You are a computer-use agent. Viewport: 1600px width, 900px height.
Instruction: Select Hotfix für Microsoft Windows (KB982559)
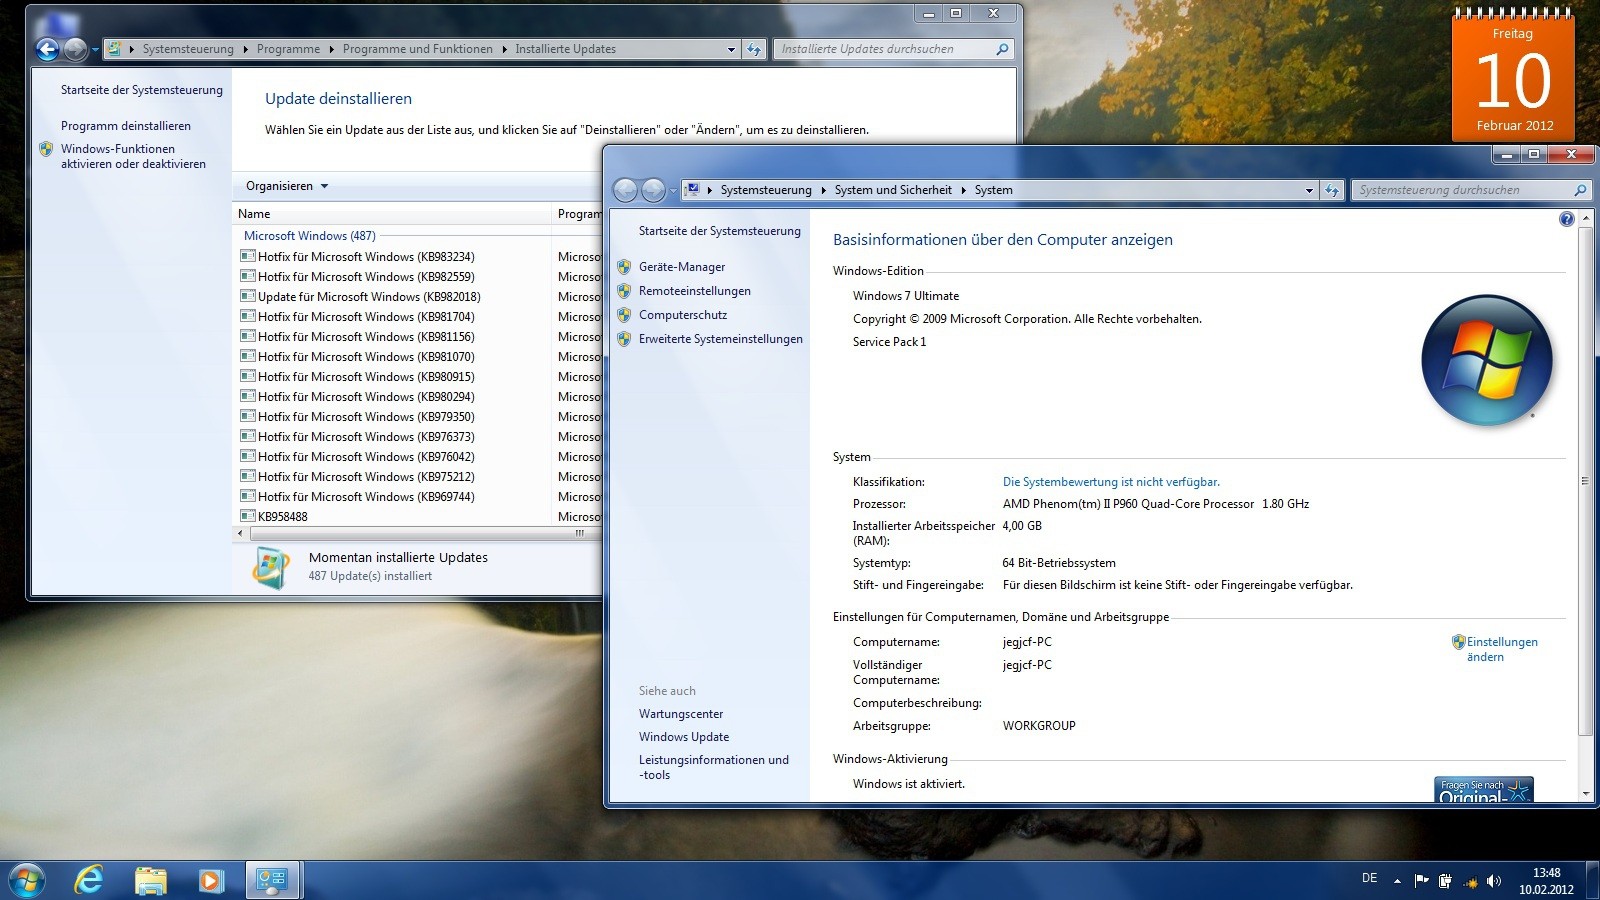(366, 277)
